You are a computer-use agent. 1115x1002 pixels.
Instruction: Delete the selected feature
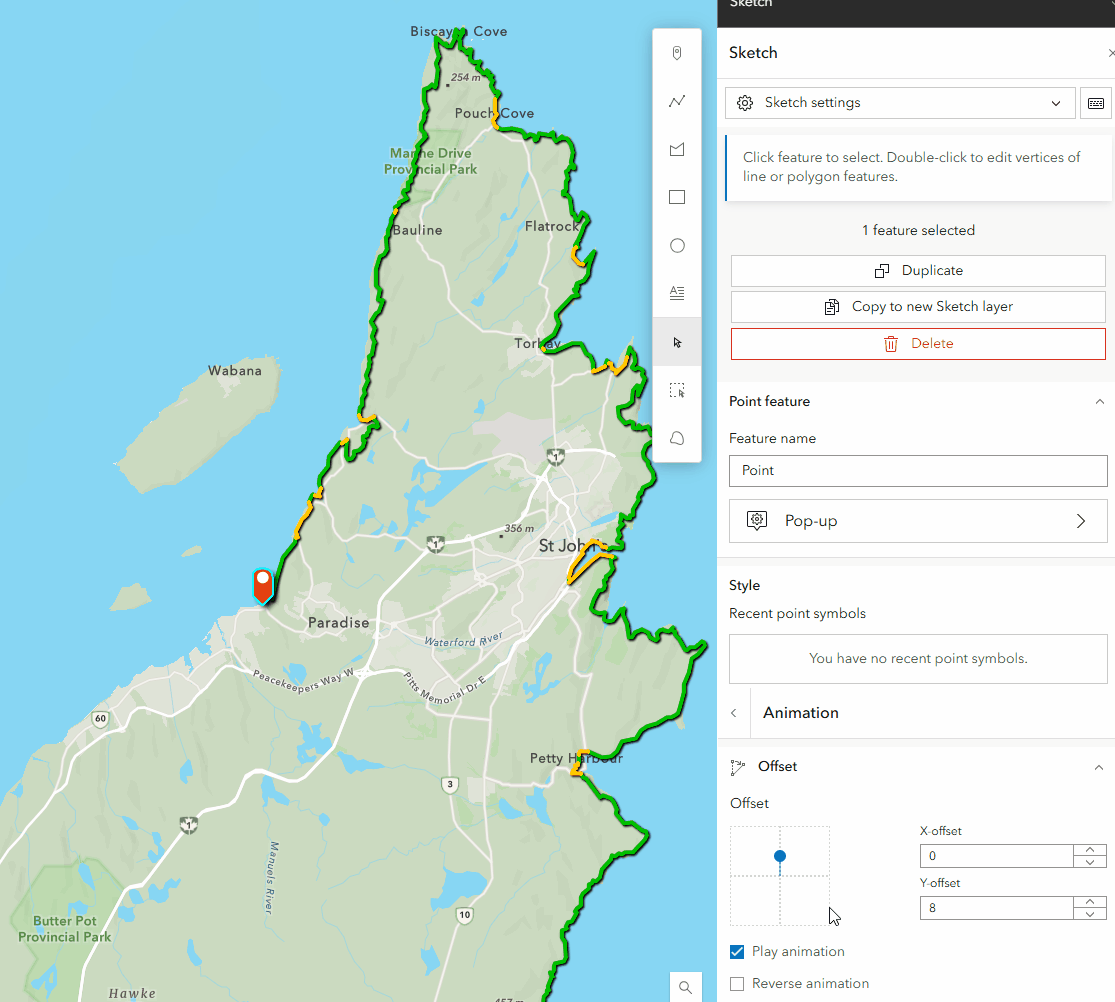click(x=918, y=344)
